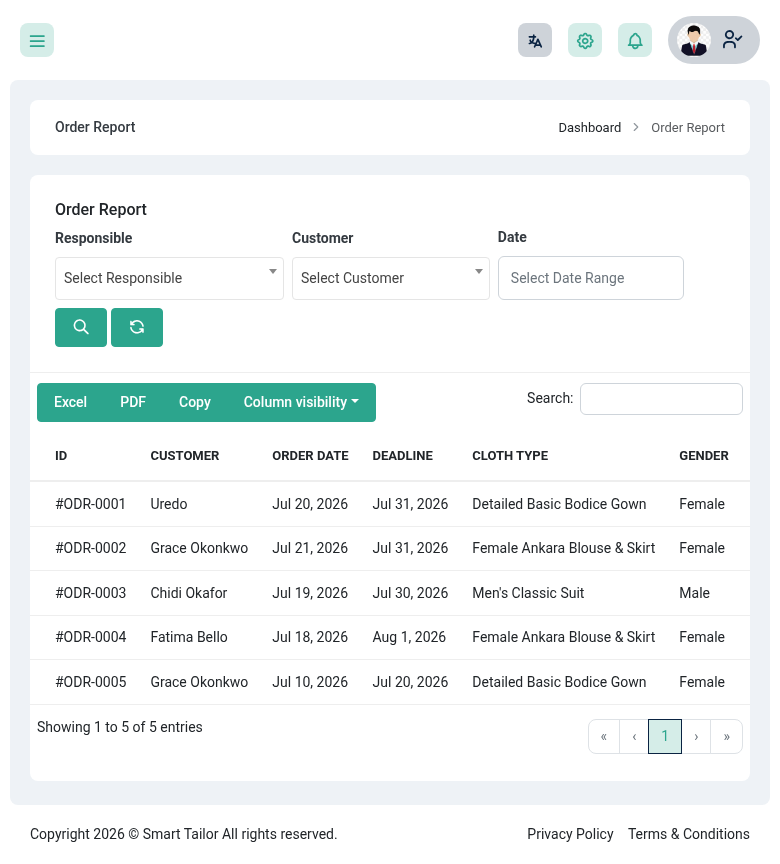780x864 pixels.
Task: Click customer name Uredo
Action: (169, 504)
